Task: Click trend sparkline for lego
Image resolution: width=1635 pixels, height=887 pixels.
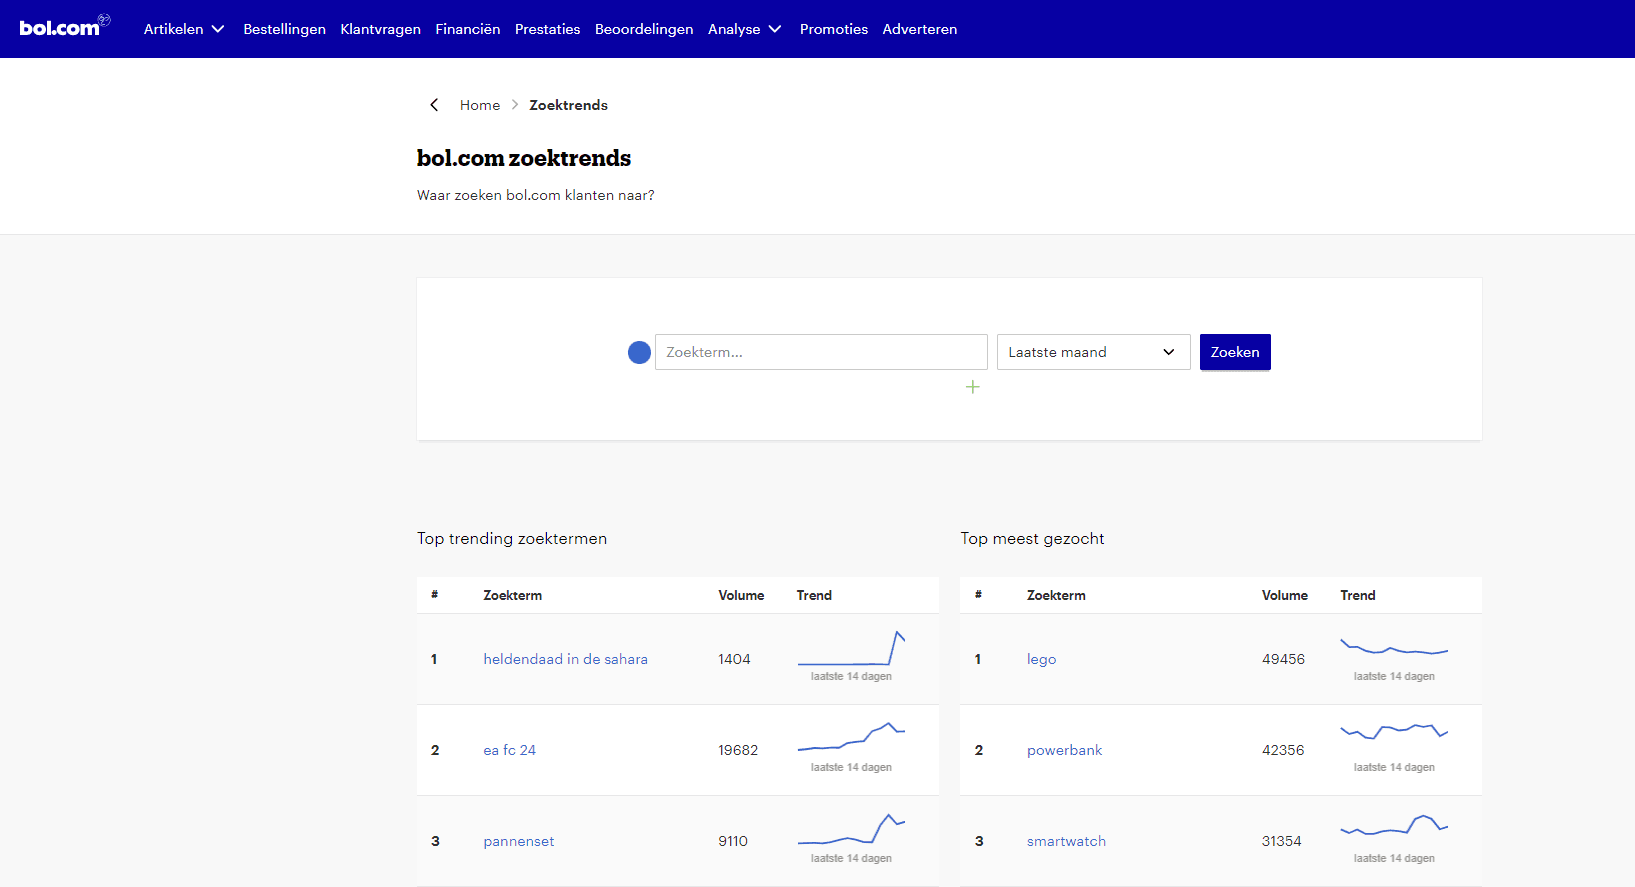Action: pyautogui.click(x=1394, y=646)
